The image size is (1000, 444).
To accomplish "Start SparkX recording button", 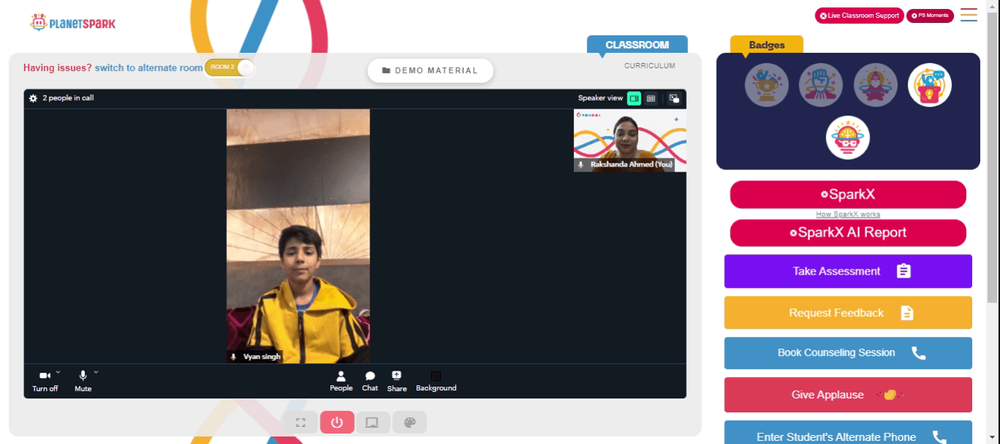I will 848,195.
